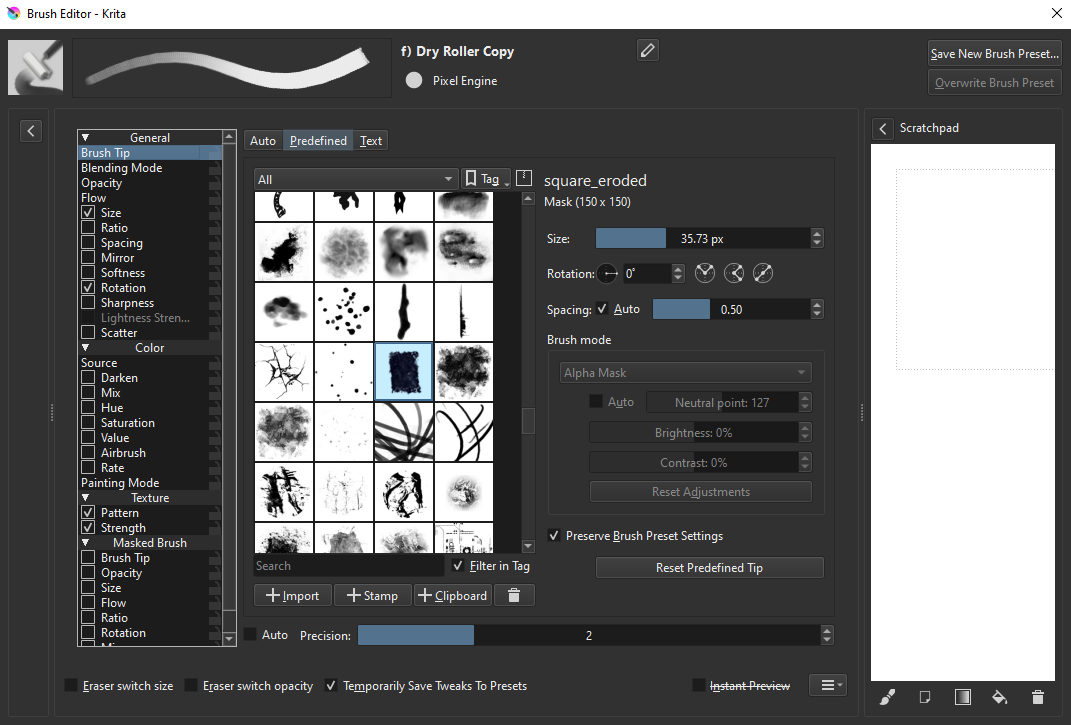Collapse the Scratchpad panel arrow

883,128
